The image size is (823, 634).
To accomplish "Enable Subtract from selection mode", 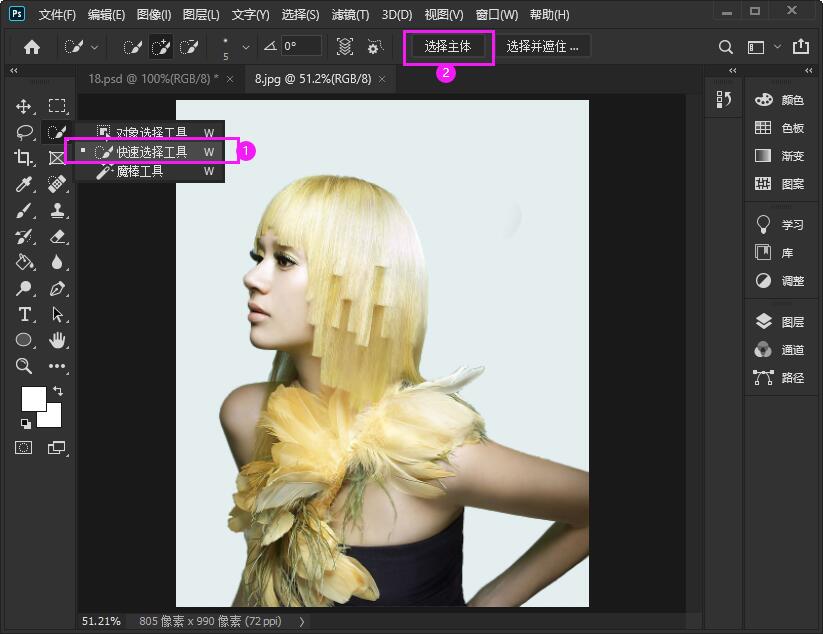I will [188, 47].
